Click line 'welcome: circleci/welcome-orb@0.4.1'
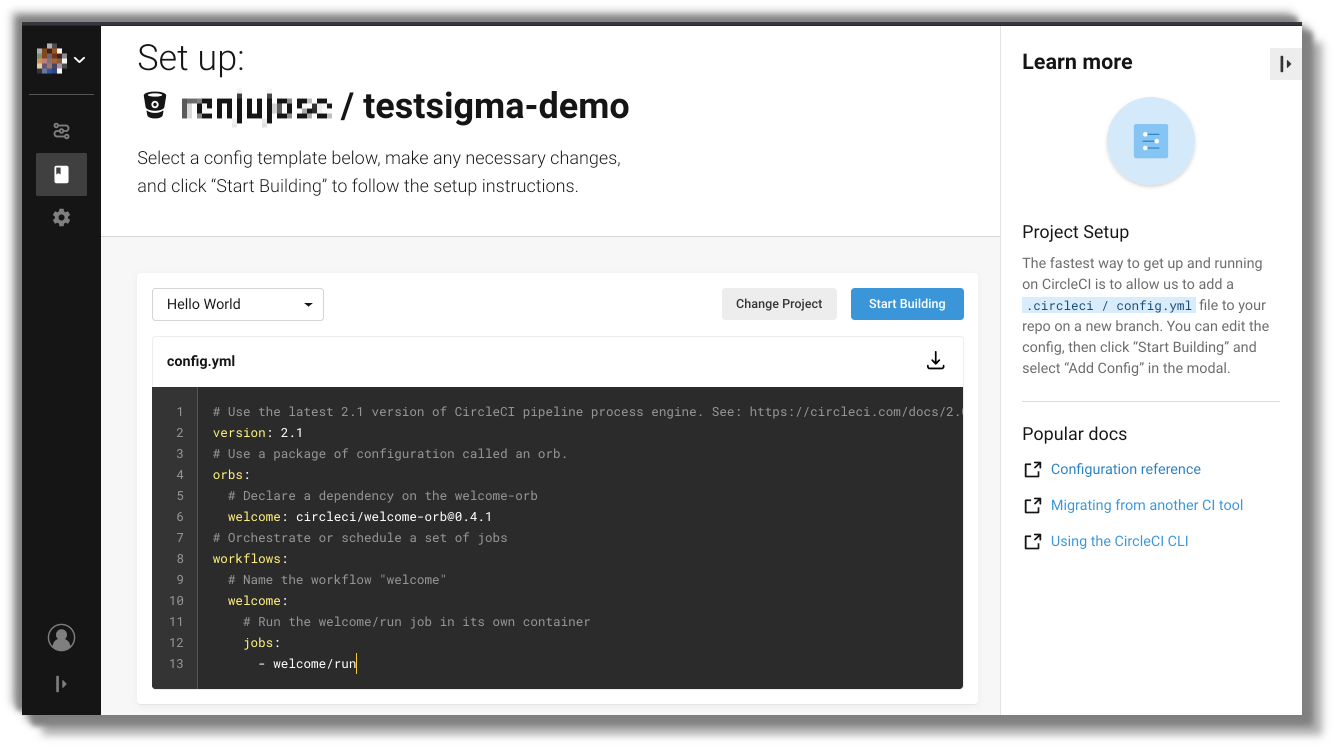 [359, 517]
